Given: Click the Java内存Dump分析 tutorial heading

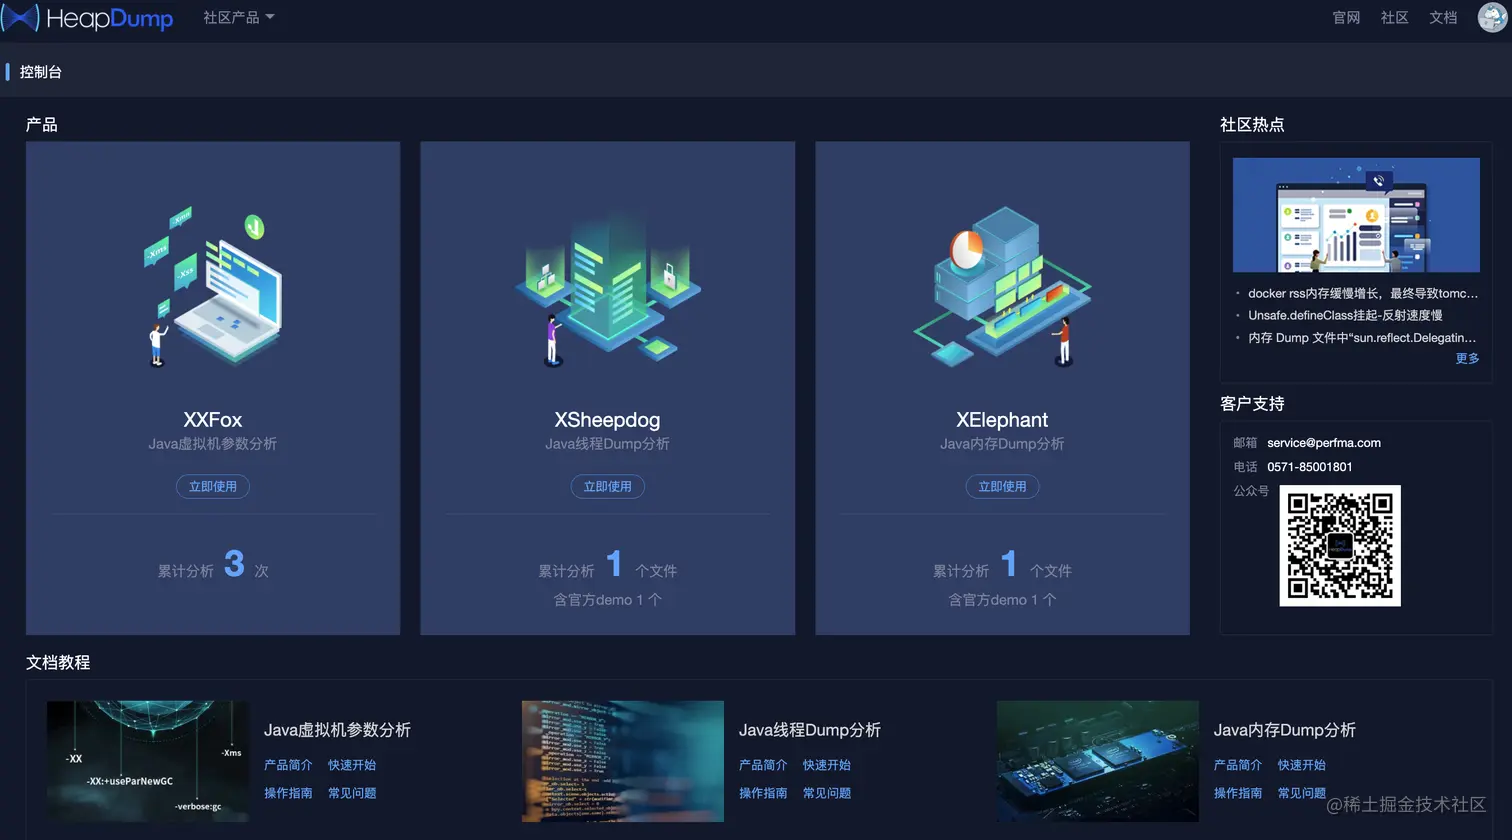Looking at the screenshot, I should [x=1285, y=730].
